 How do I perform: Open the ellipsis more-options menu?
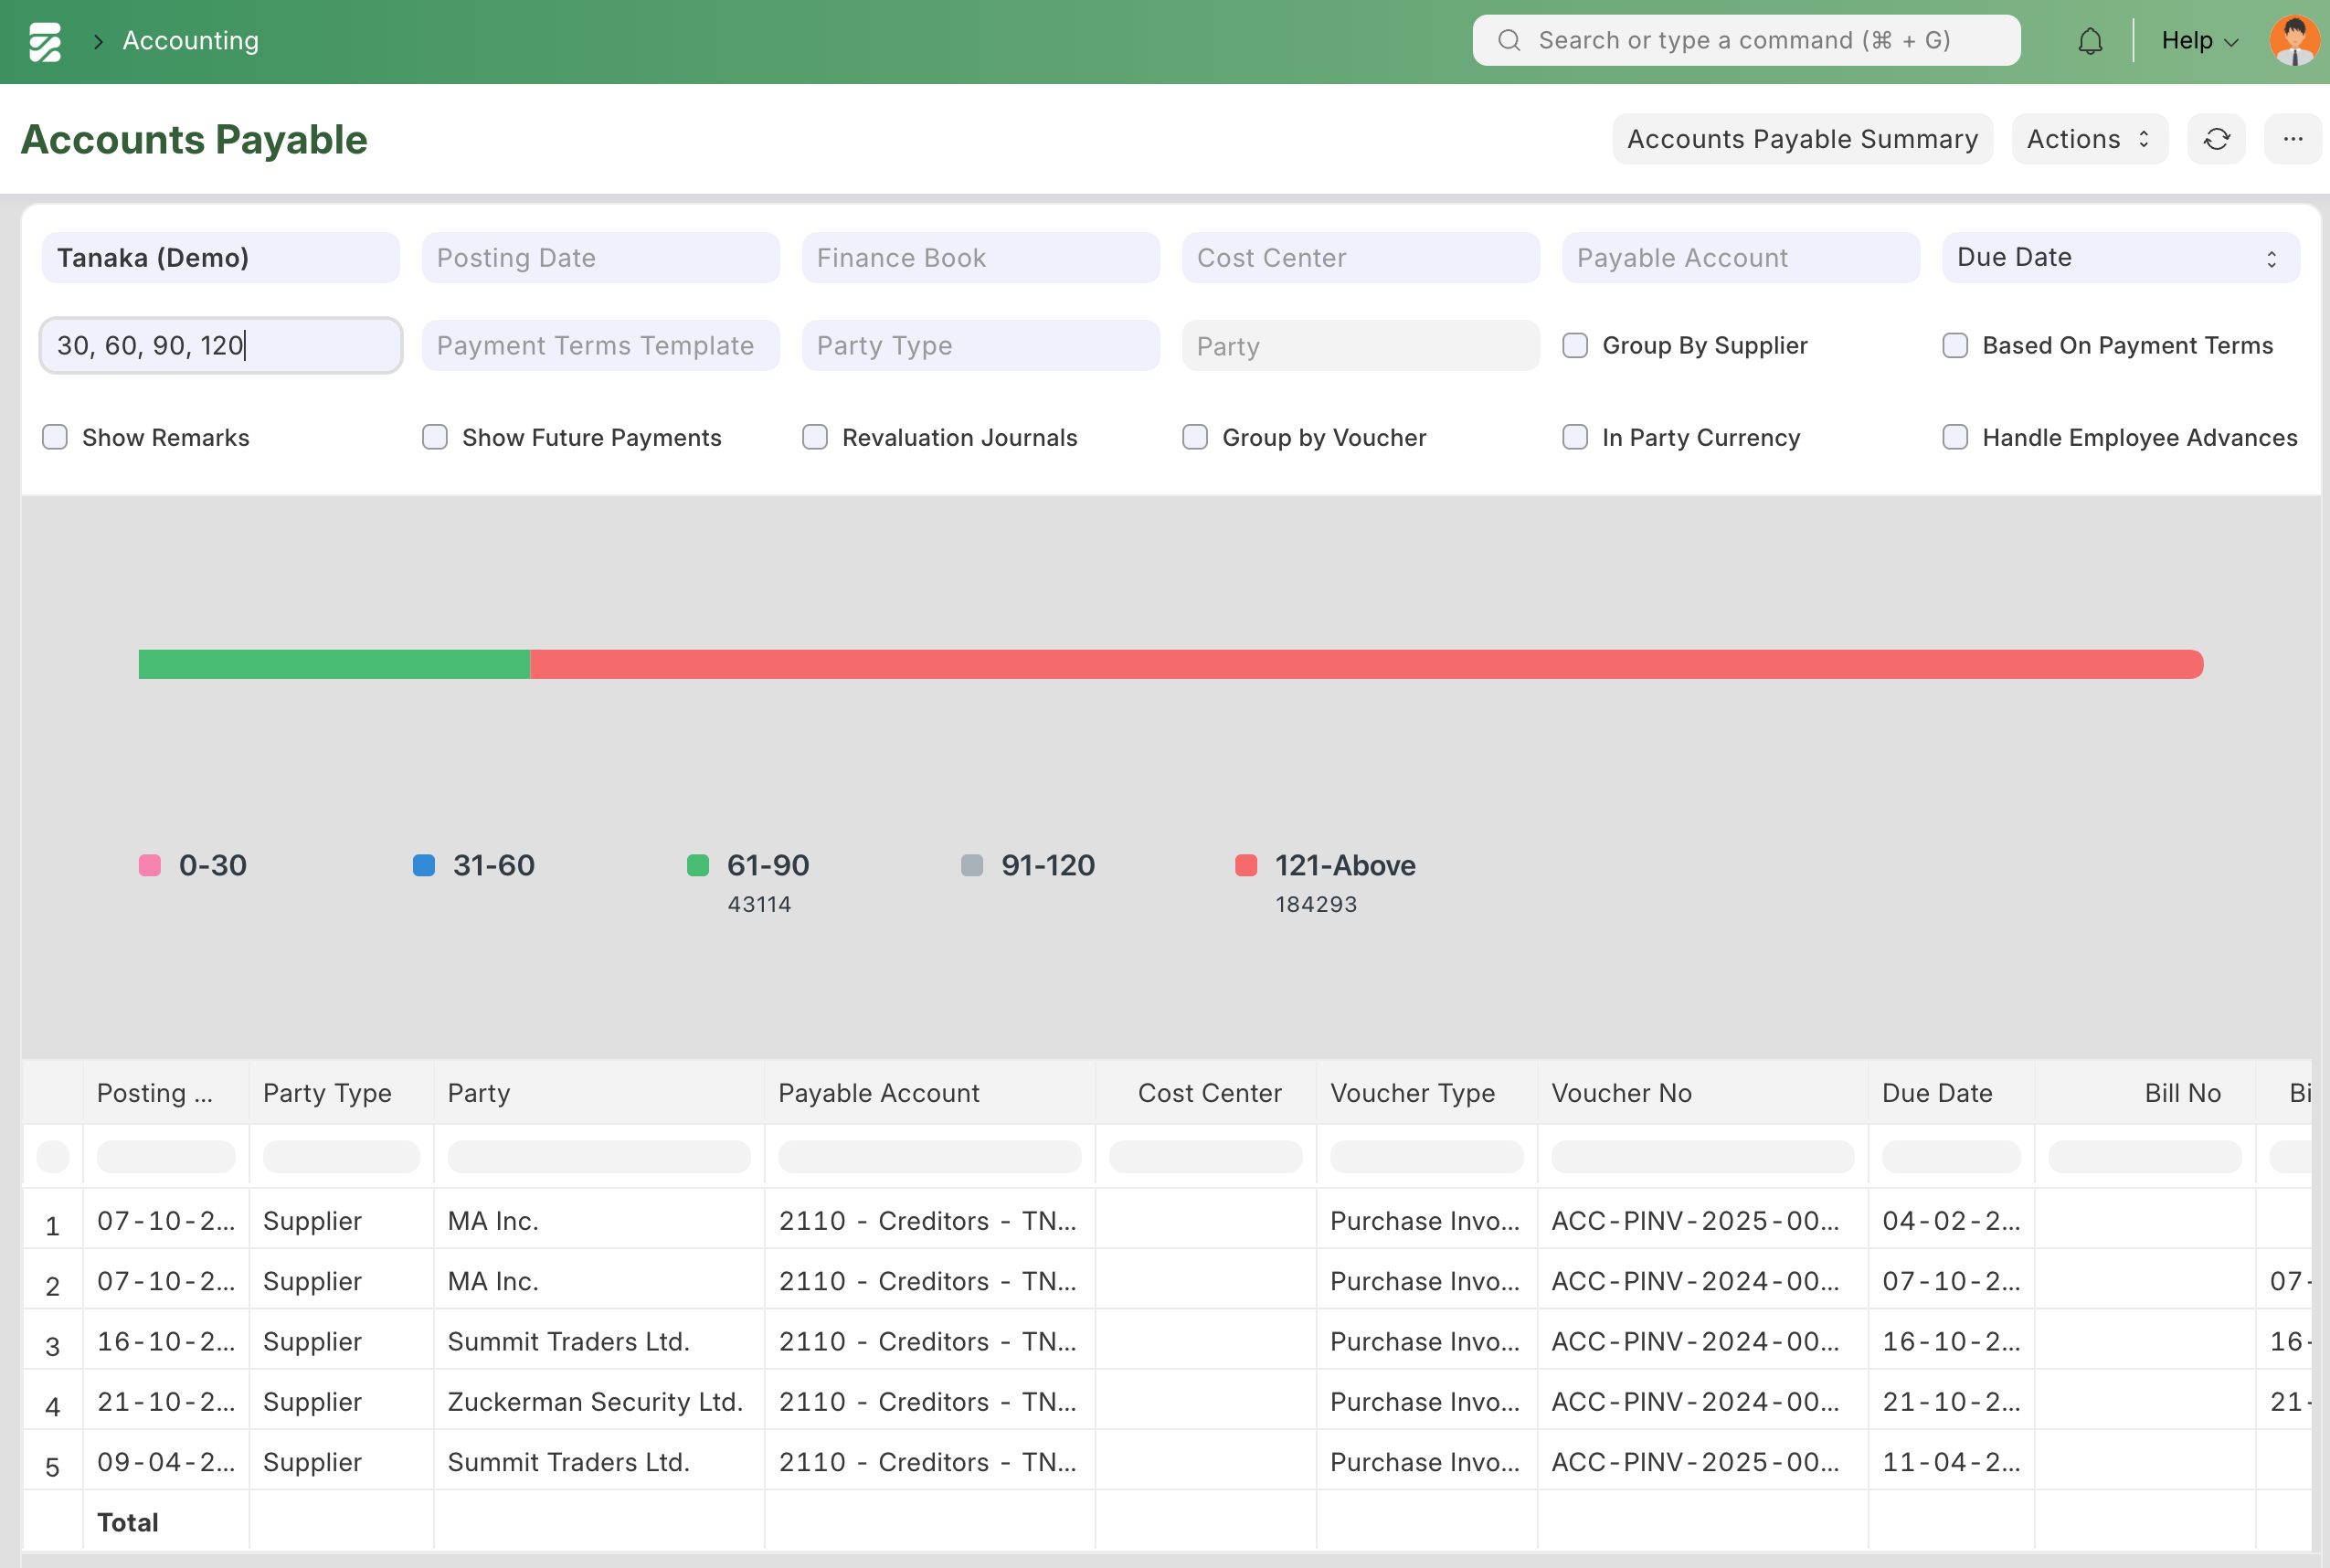[2293, 139]
